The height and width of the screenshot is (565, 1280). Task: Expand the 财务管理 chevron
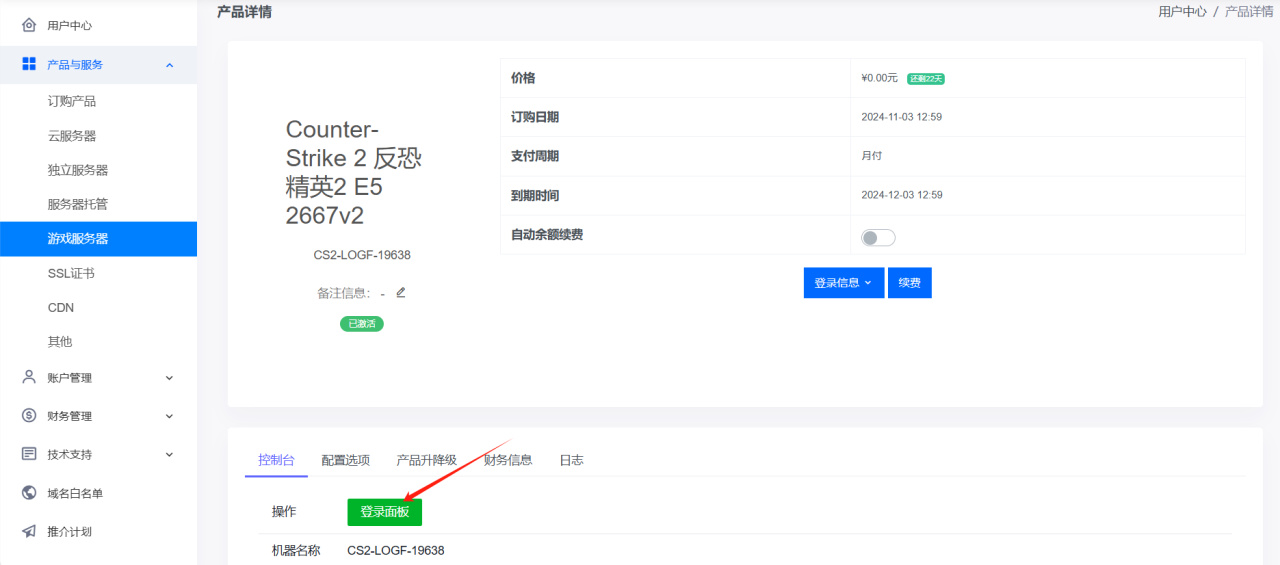pyautogui.click(x=169, y=416)
